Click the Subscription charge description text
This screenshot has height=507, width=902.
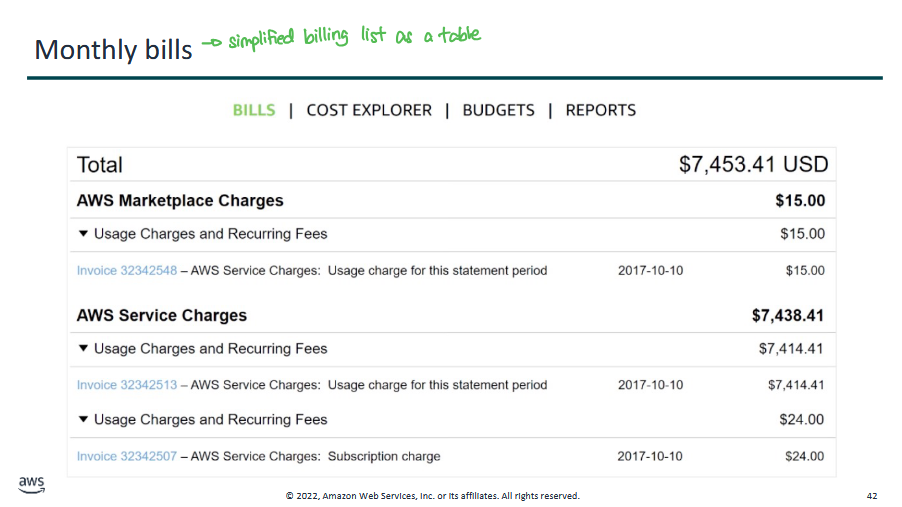(x=384, y=456)
